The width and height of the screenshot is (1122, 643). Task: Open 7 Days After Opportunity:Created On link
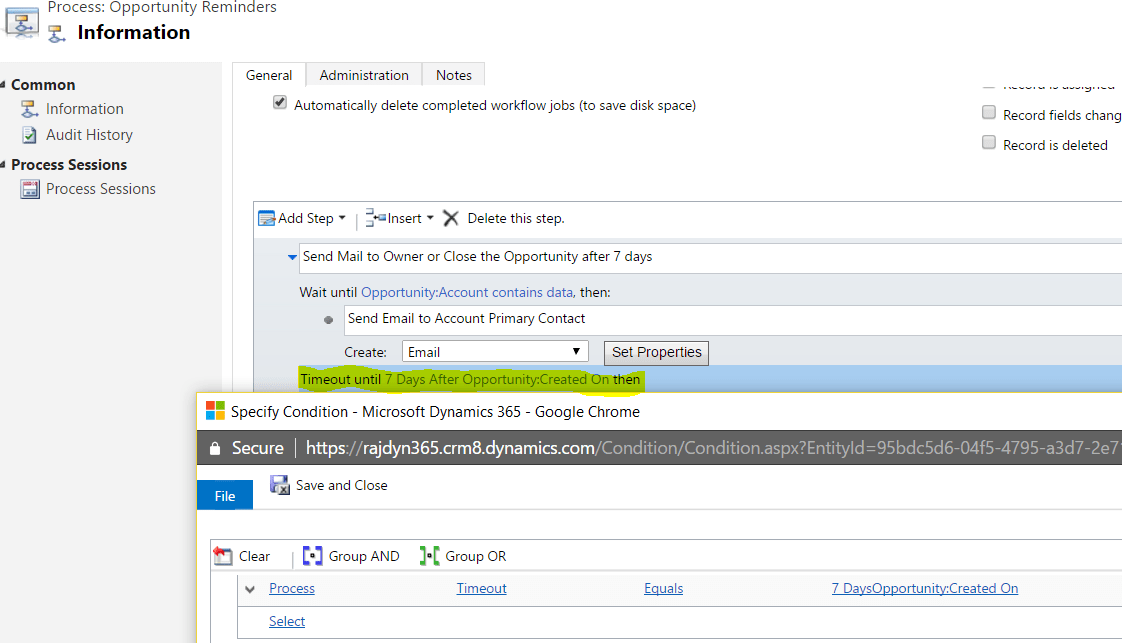click(497, 379)
